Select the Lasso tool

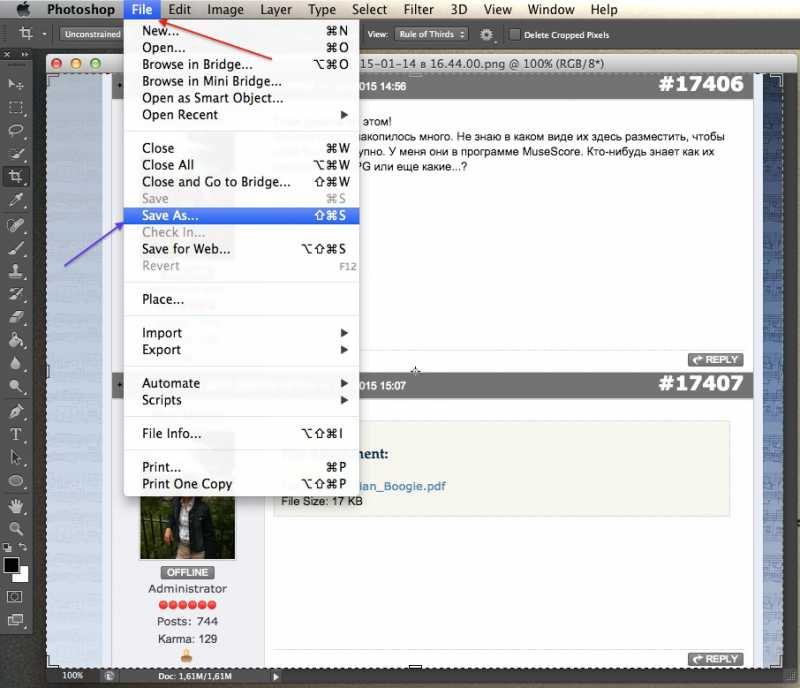[x=16, y=130]
